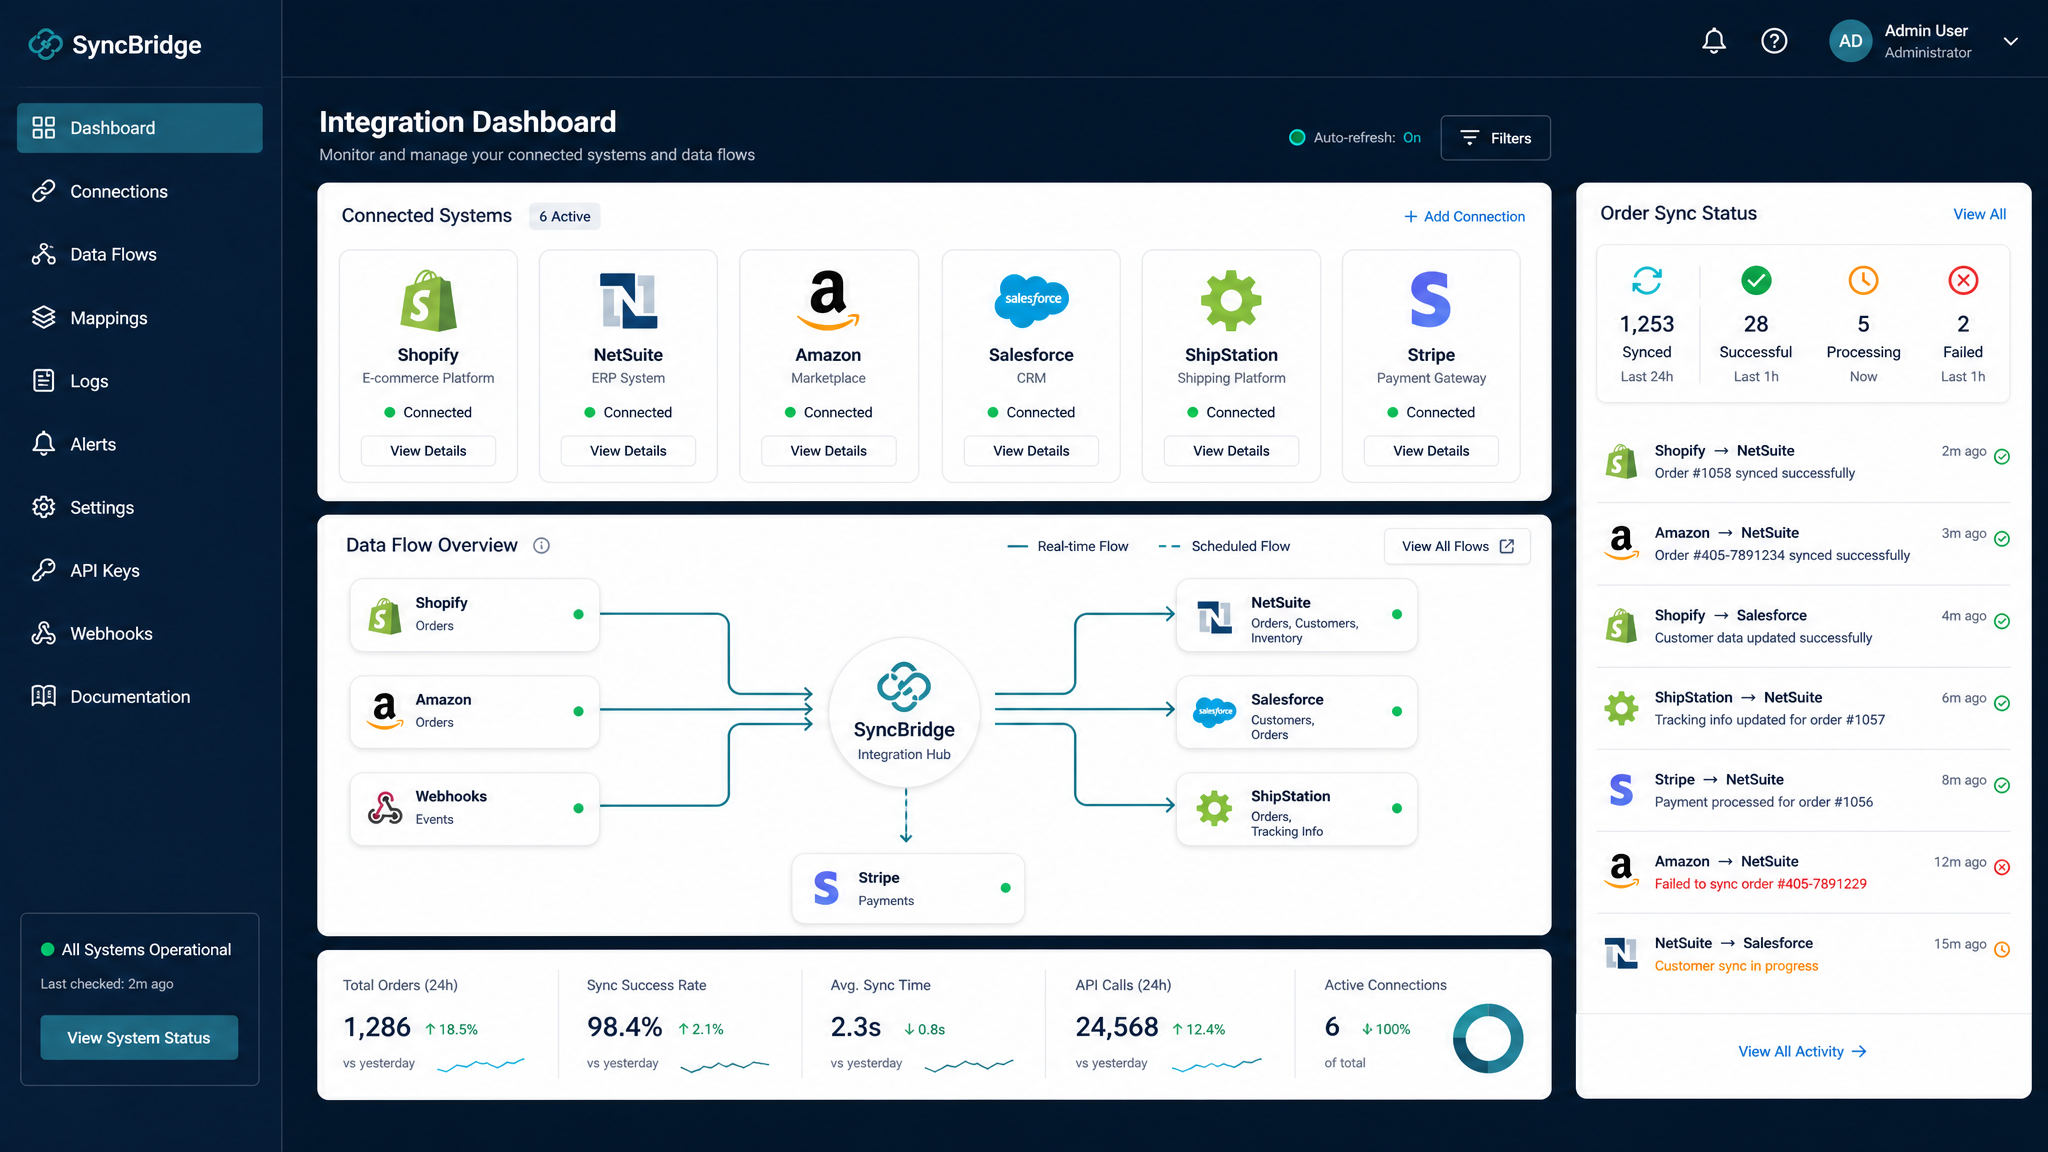The height and width of the screenshot is (1152, 2048).
Task: Click the Amazon logo in Connected Systems
Action: tap(828, 300)
